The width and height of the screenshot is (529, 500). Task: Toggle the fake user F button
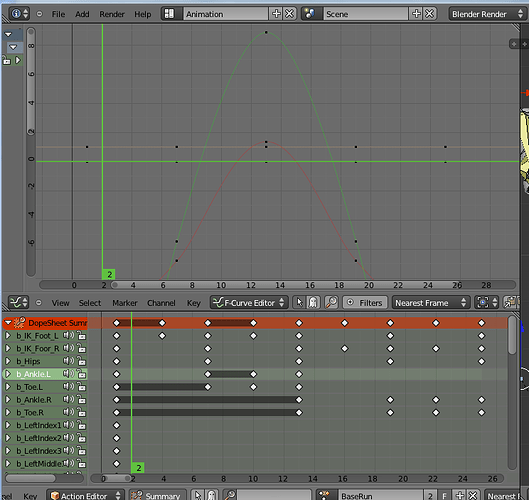[x=445, y=495]
